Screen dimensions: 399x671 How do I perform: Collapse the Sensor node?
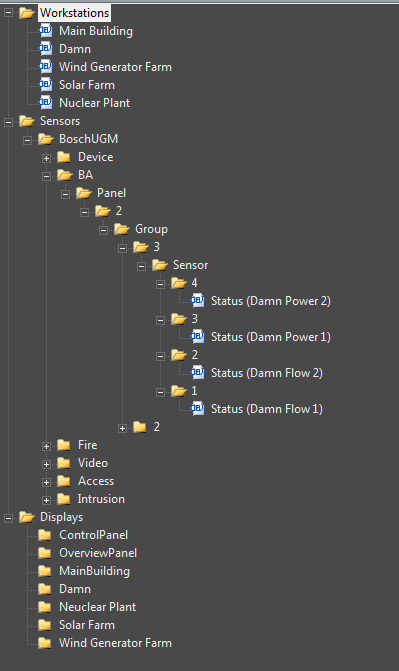[x=141, y=266]
